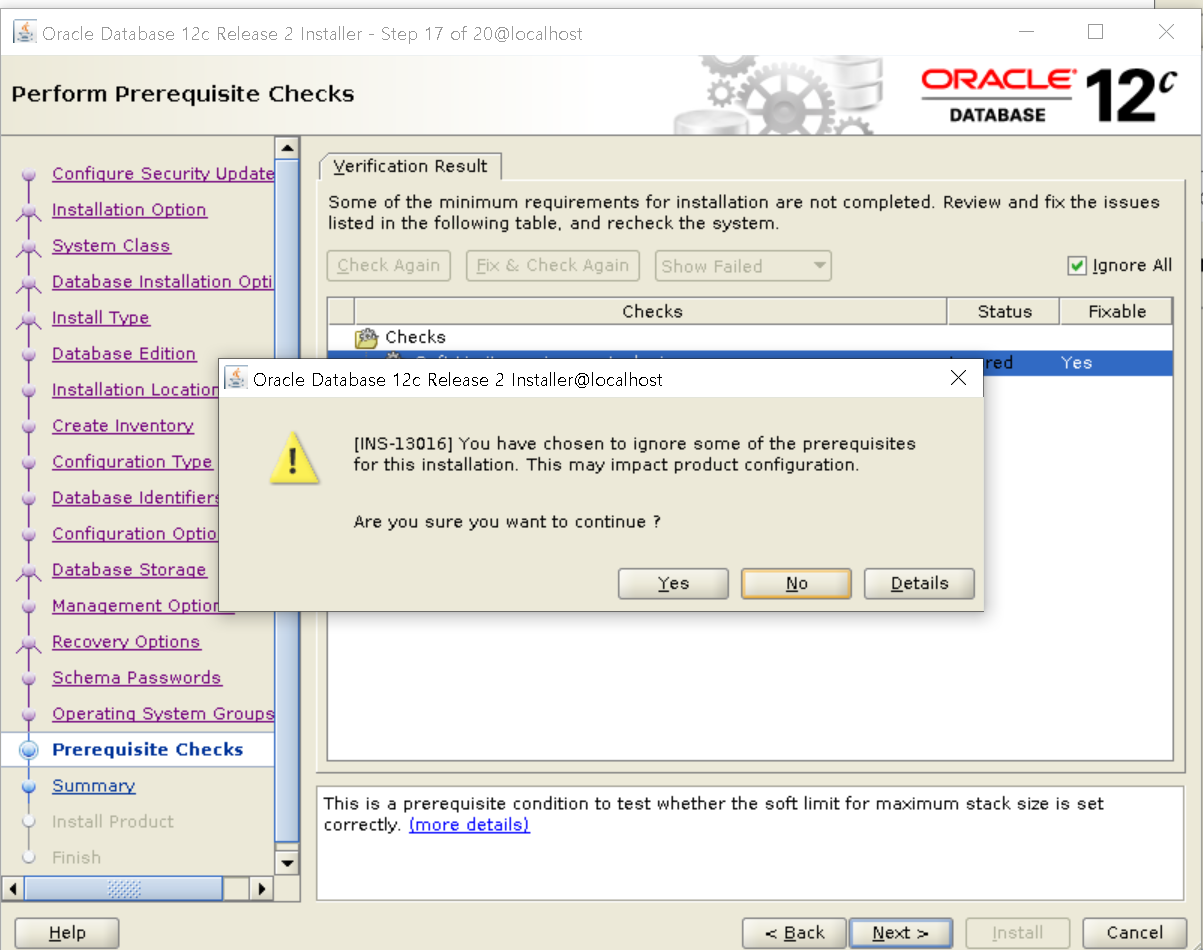Go to Configure Security Updates step
1203x950 pixels.
point(163,174)
